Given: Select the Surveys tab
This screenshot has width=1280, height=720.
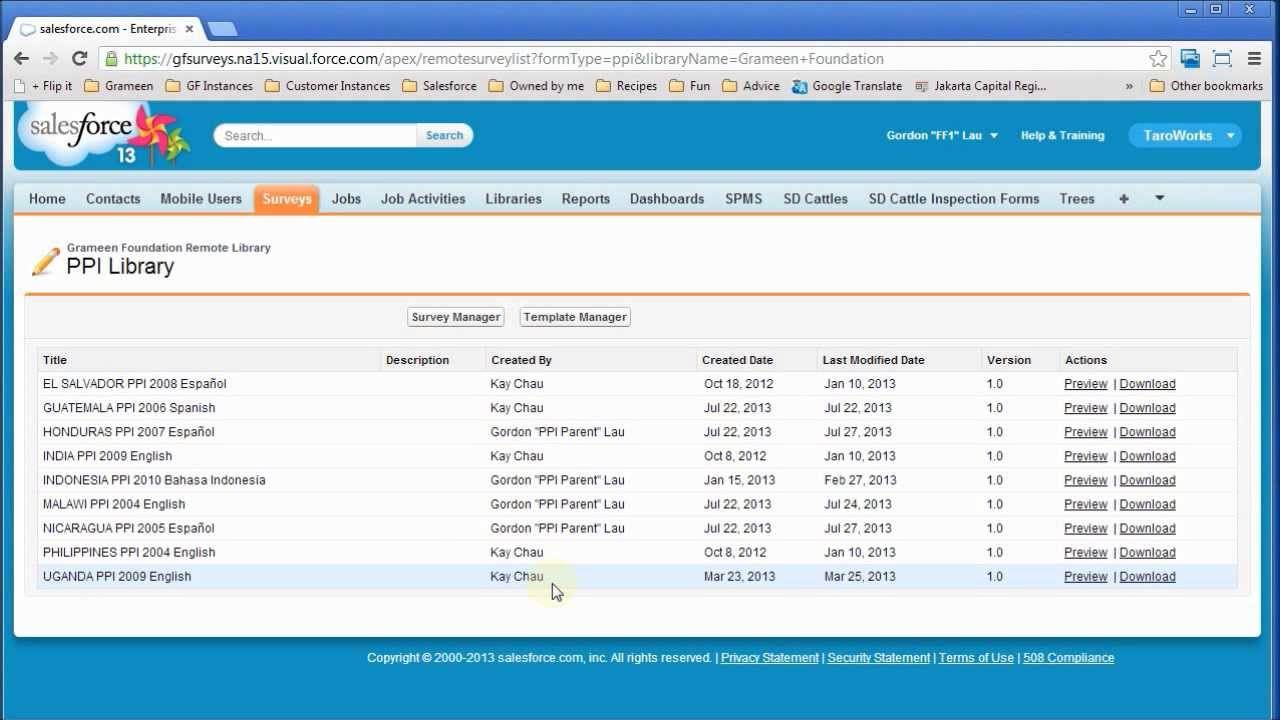Looking at the screenshot, I should click(x=287, y=199).
